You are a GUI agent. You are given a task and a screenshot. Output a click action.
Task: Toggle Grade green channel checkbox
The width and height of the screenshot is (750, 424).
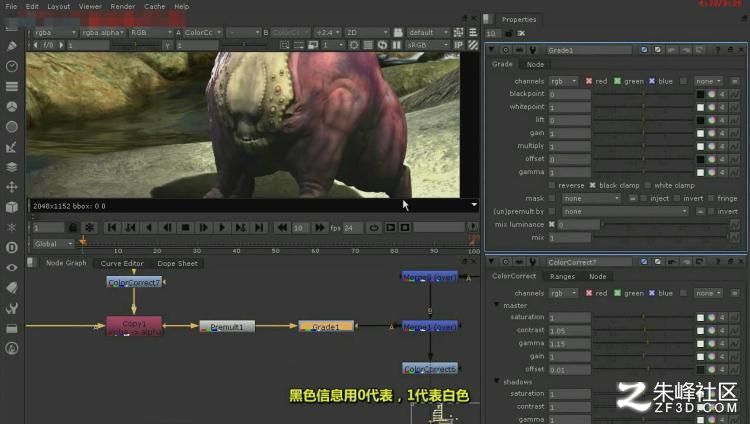pos(618,81)
